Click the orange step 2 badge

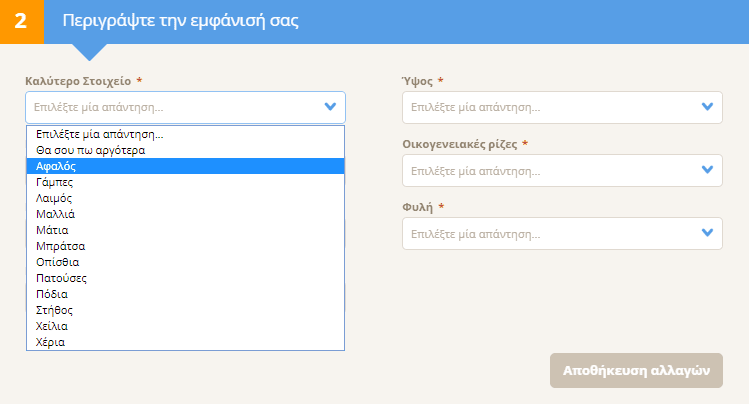pyautogui.click(x=22, y=22)
